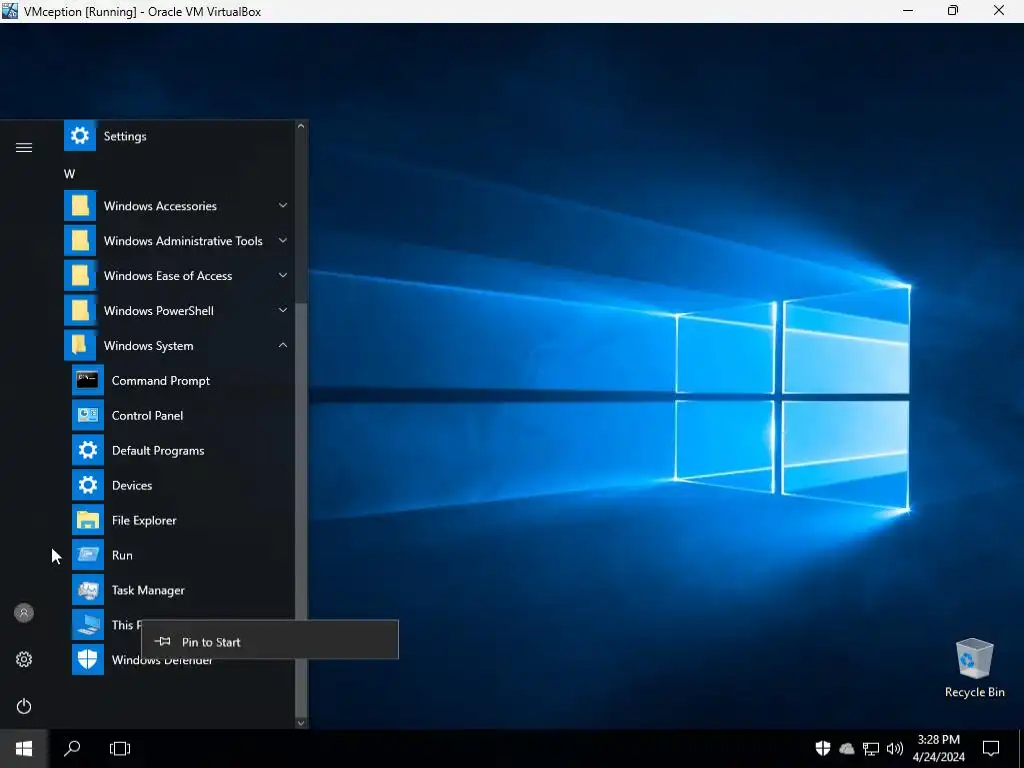
Task: Open Settings from the app list
Action: [x=178, y=136]
